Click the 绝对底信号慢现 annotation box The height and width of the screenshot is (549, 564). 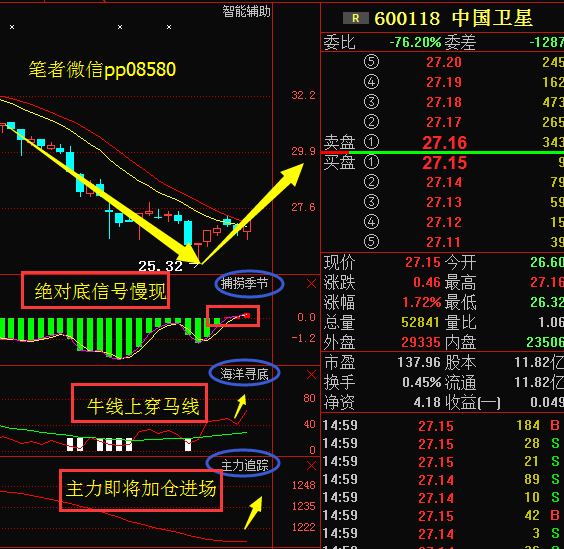point(95,291)
